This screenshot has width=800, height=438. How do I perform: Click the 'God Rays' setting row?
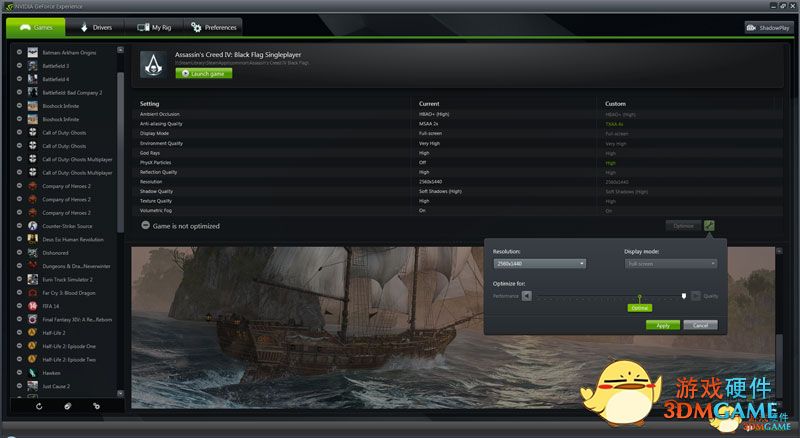457,153
